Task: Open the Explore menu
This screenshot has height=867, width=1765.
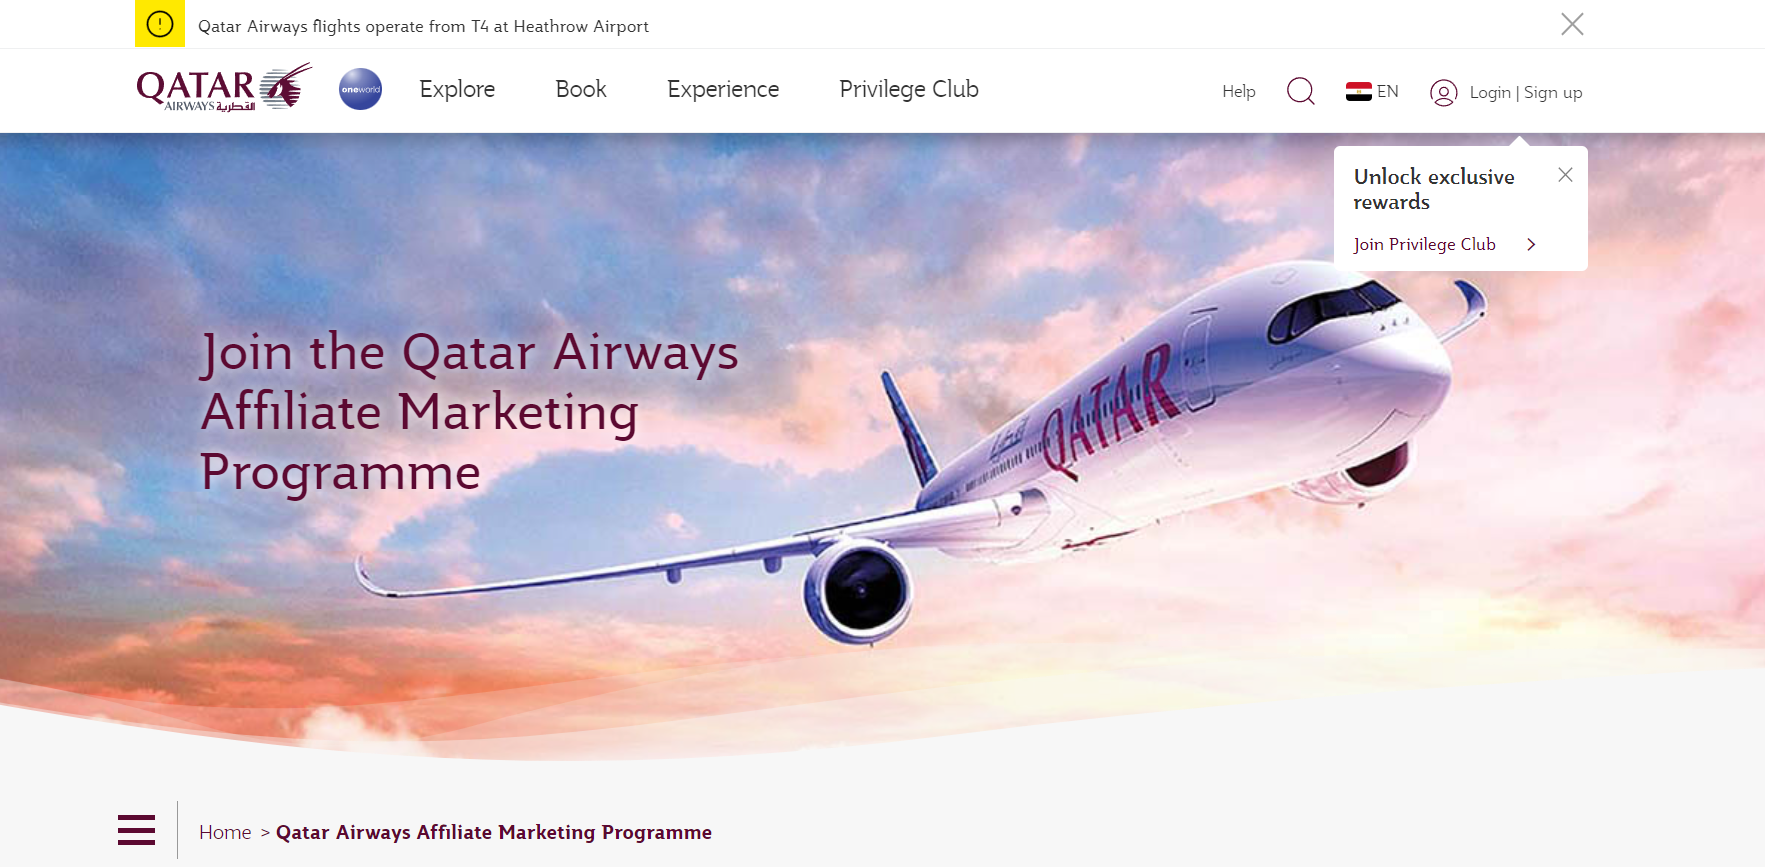Action: [457, 89]
